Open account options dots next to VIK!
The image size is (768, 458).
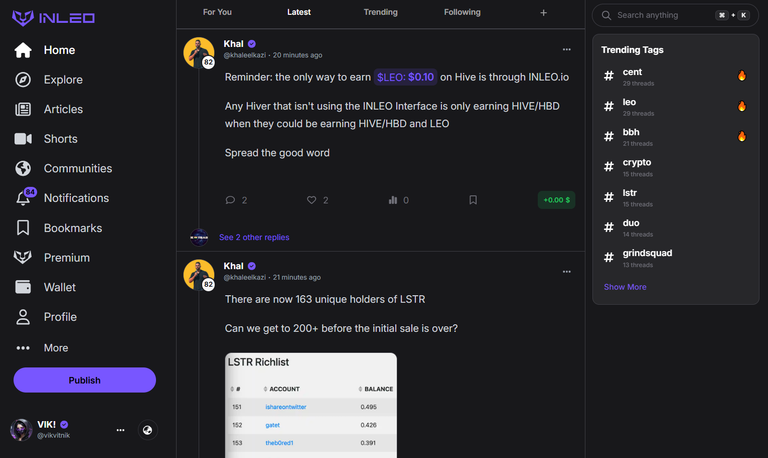[120, 430]
